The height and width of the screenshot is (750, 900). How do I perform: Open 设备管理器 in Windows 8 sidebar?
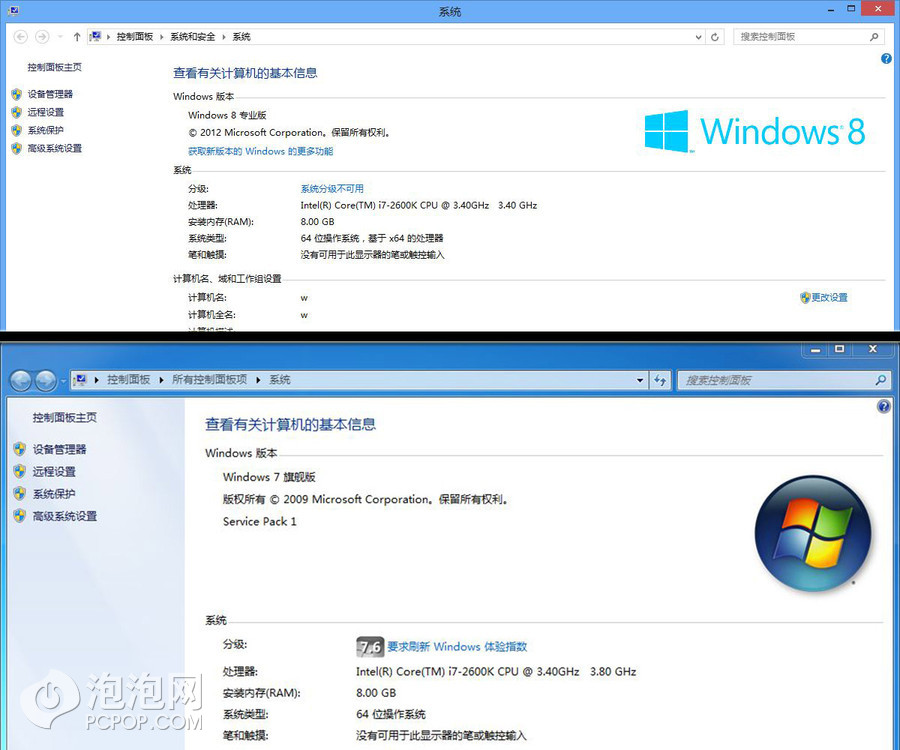(x=50, y=94)
